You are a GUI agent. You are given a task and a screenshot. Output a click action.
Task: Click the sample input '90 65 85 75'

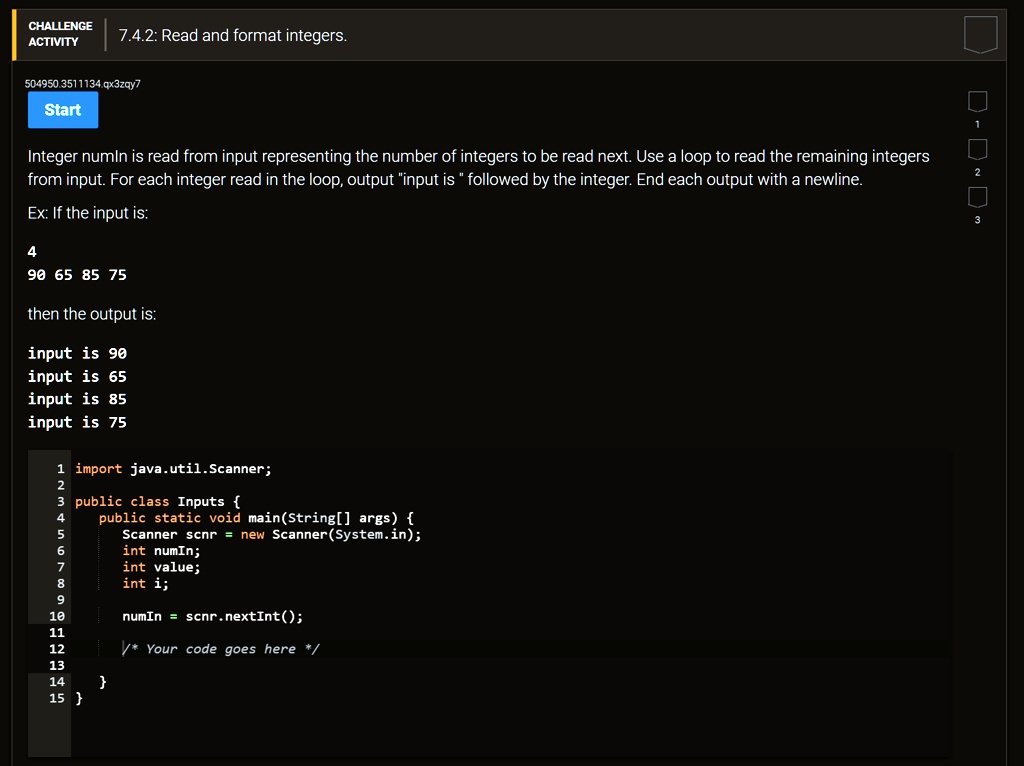77,275
